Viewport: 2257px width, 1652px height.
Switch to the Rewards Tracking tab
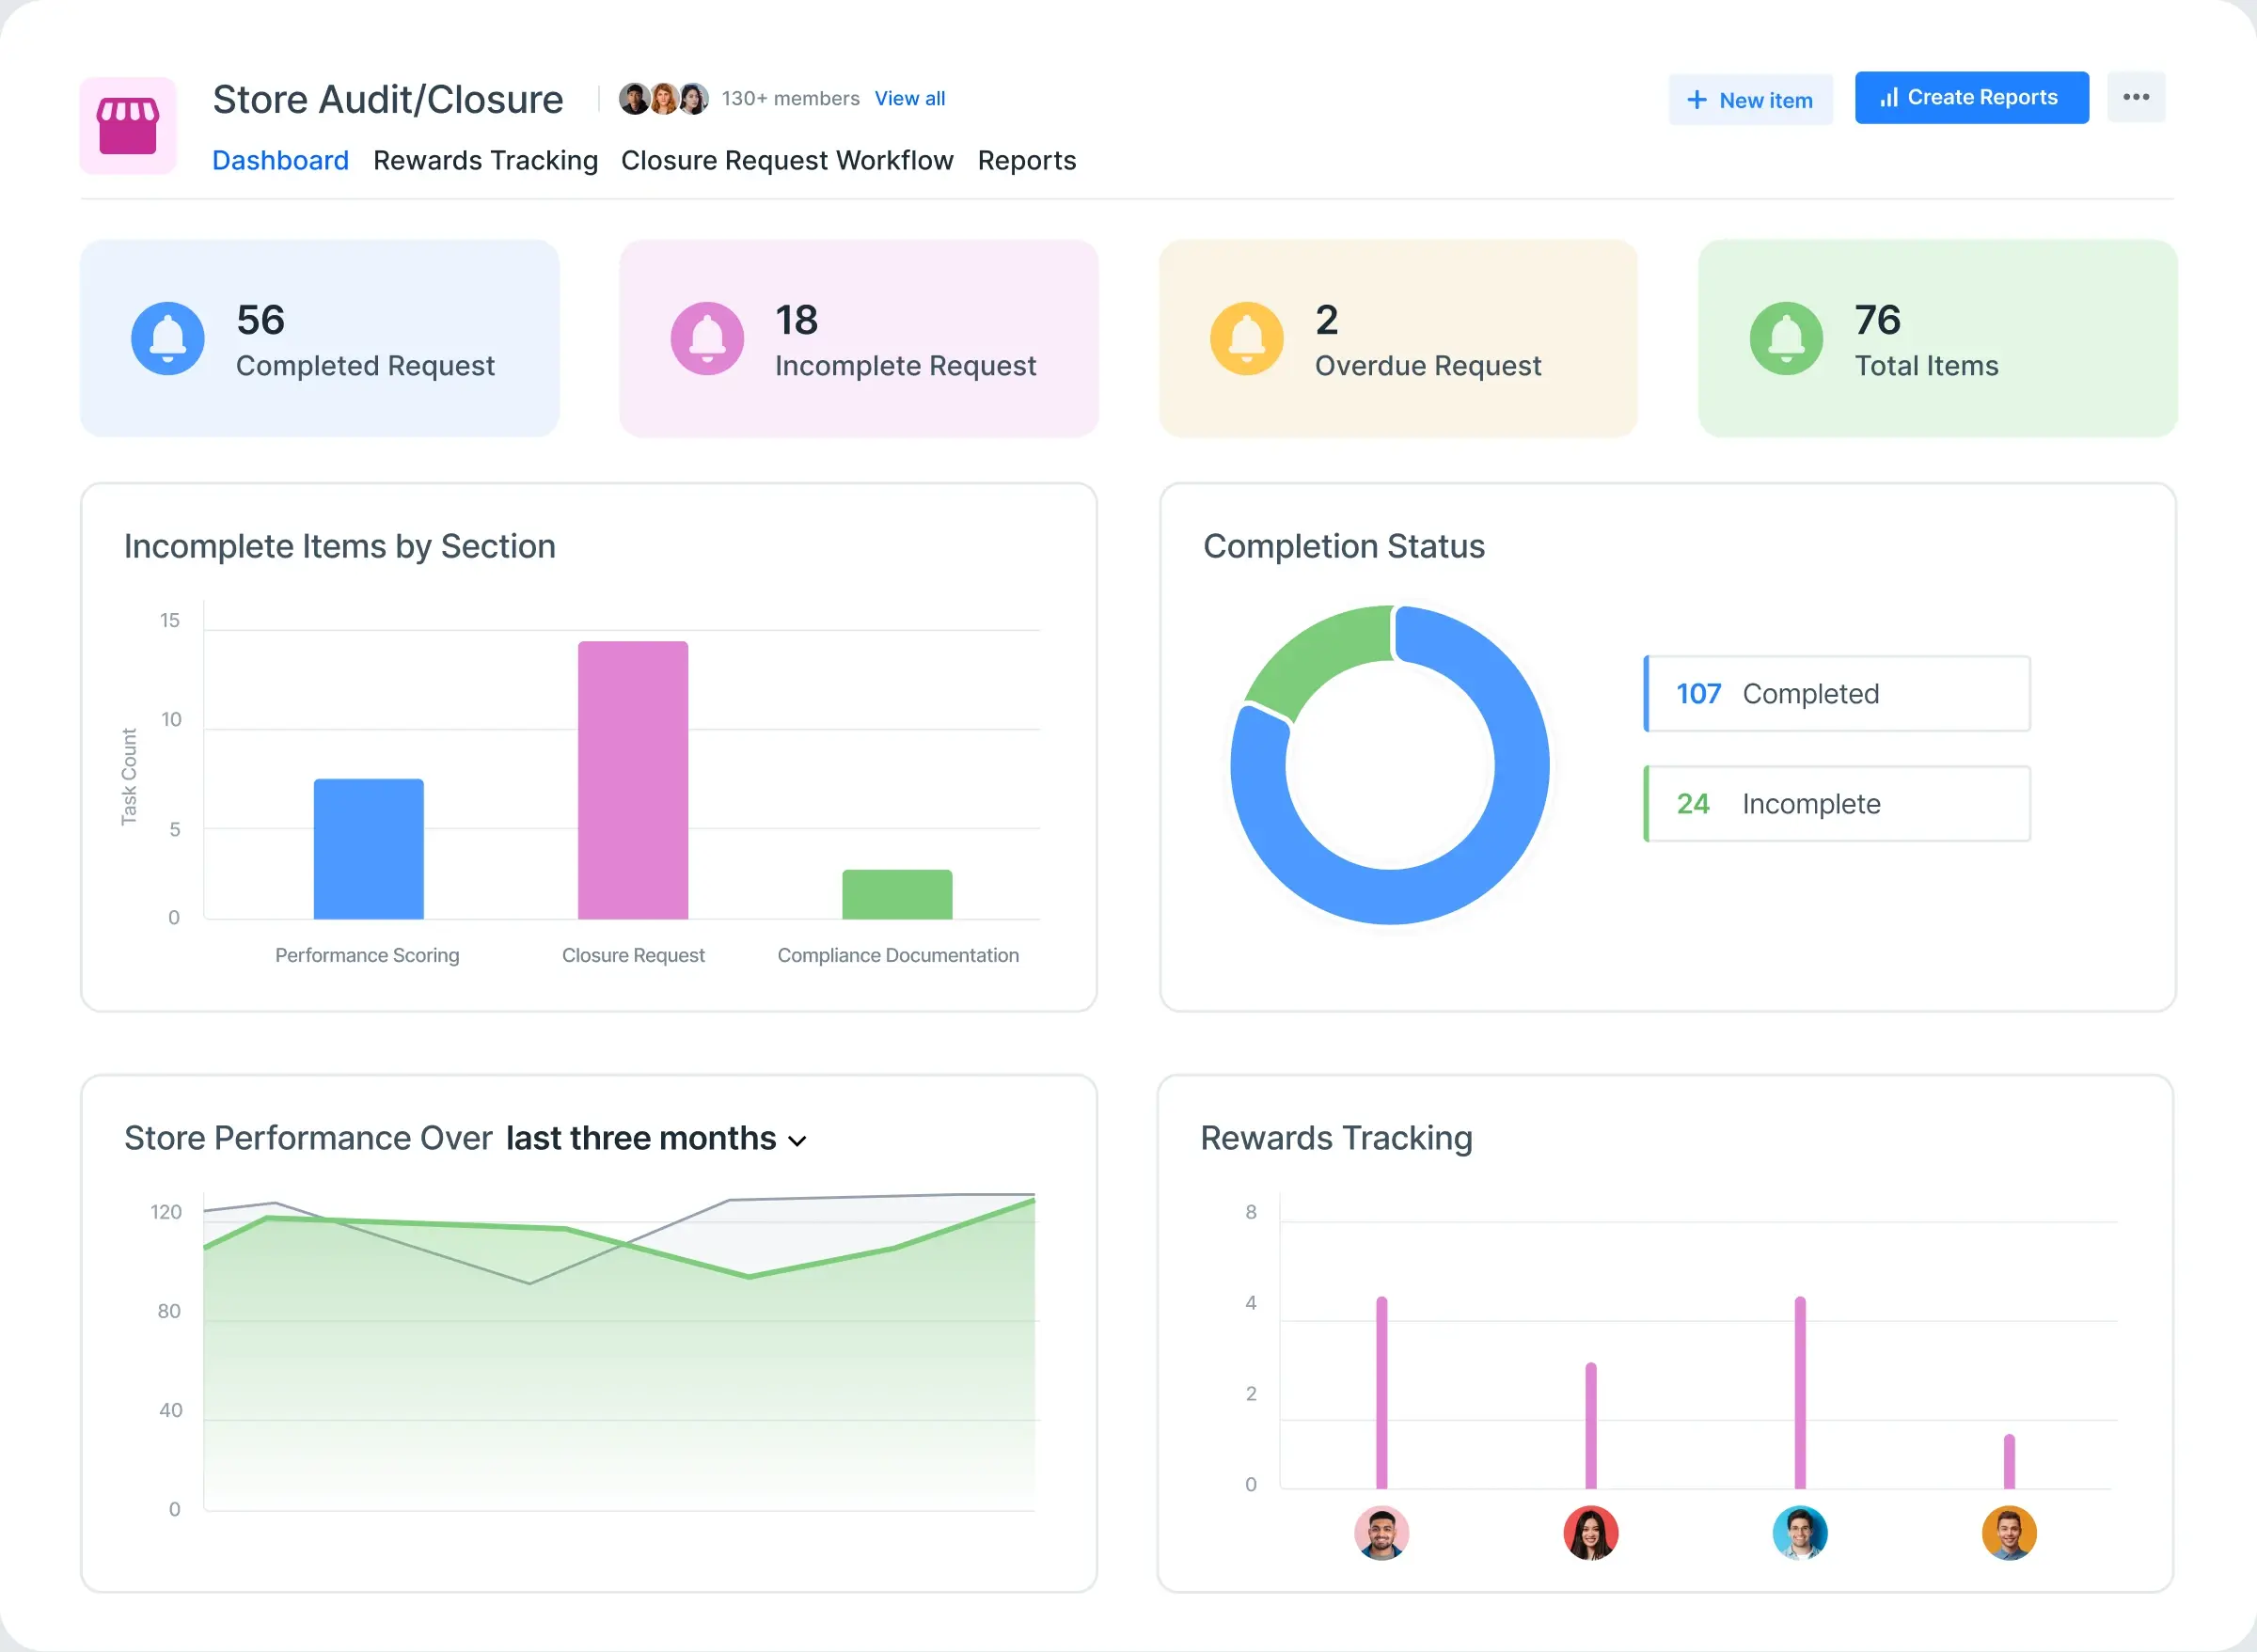(485, 160)
